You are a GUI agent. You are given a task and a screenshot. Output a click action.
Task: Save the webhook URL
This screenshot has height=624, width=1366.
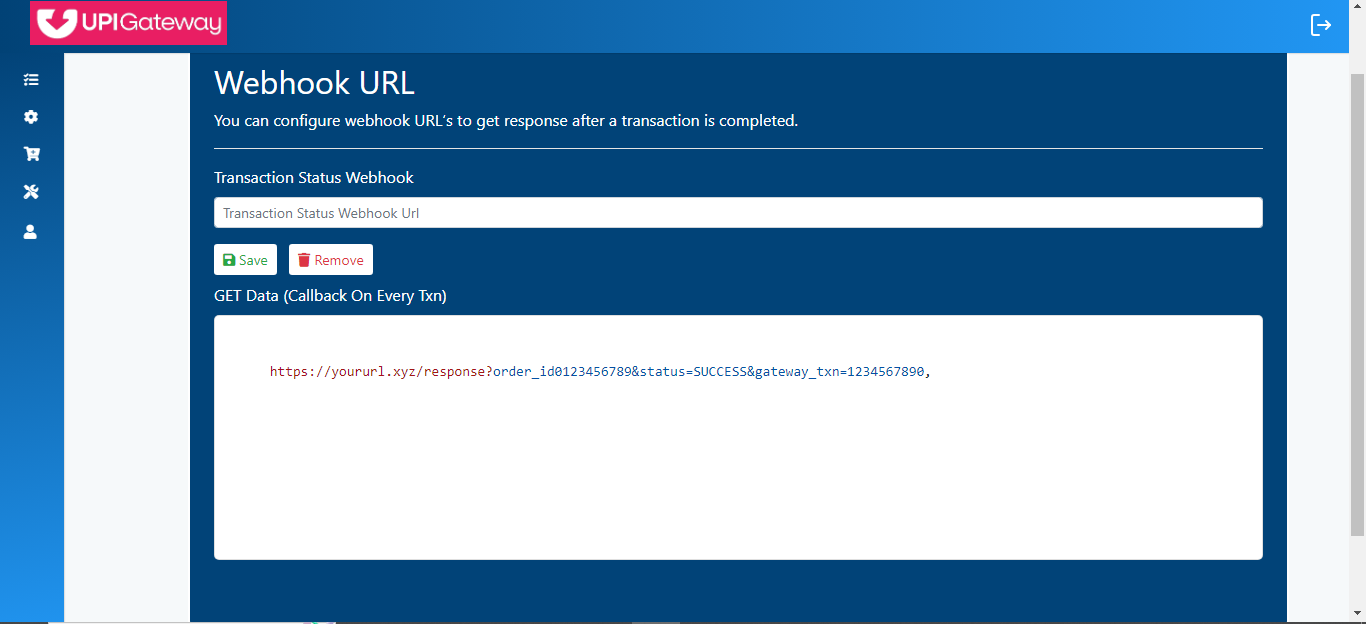tap(245, 260)
